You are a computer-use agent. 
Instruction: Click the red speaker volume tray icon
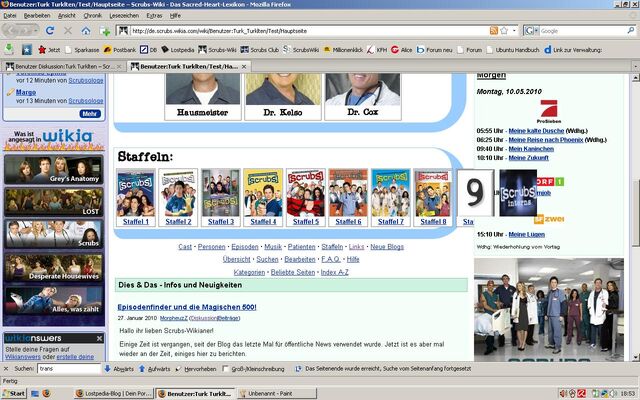563,393
